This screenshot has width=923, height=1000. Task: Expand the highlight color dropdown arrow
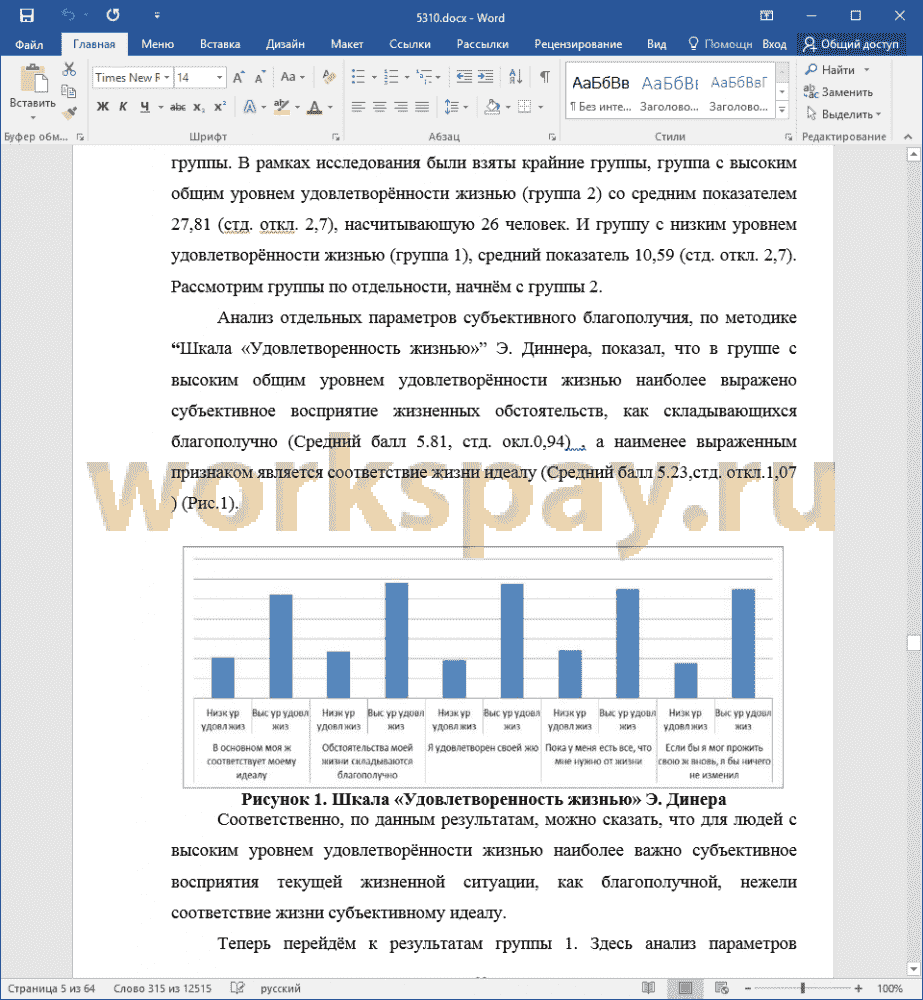[297, 107]
